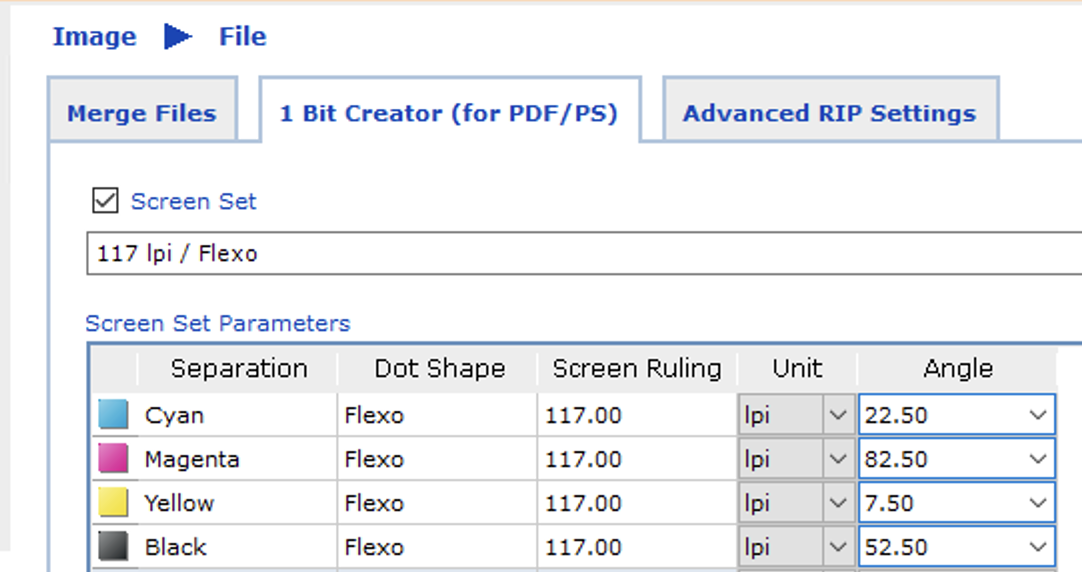Open the Advanced RIP Settings tab
This screenshot has height=572, width=1082.
(829, 113)
